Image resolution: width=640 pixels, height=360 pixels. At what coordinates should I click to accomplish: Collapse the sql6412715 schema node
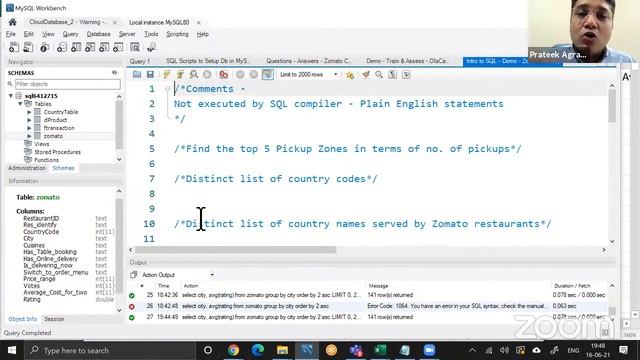pos(11,96)
